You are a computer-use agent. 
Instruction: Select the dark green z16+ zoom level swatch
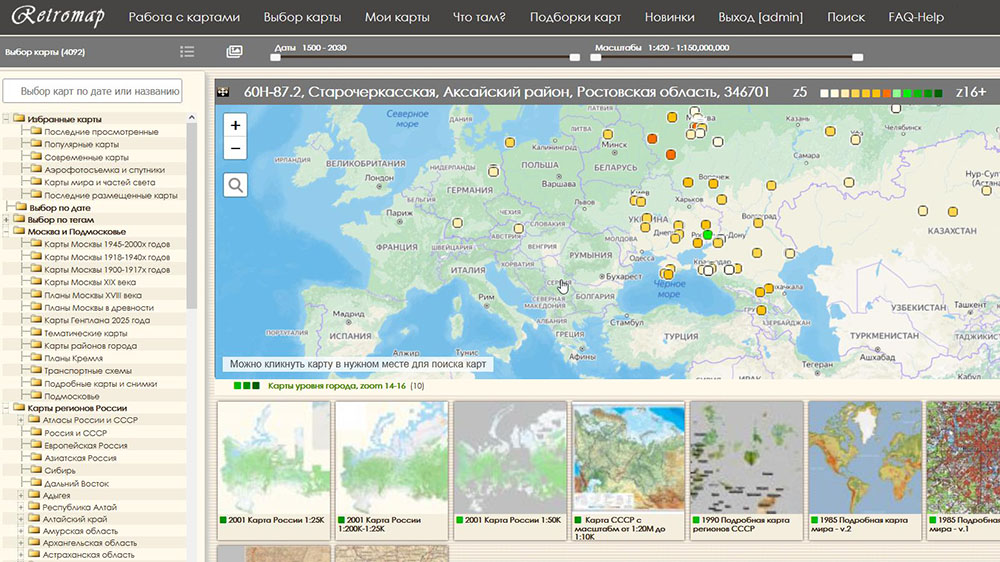[x=938, y=93]
